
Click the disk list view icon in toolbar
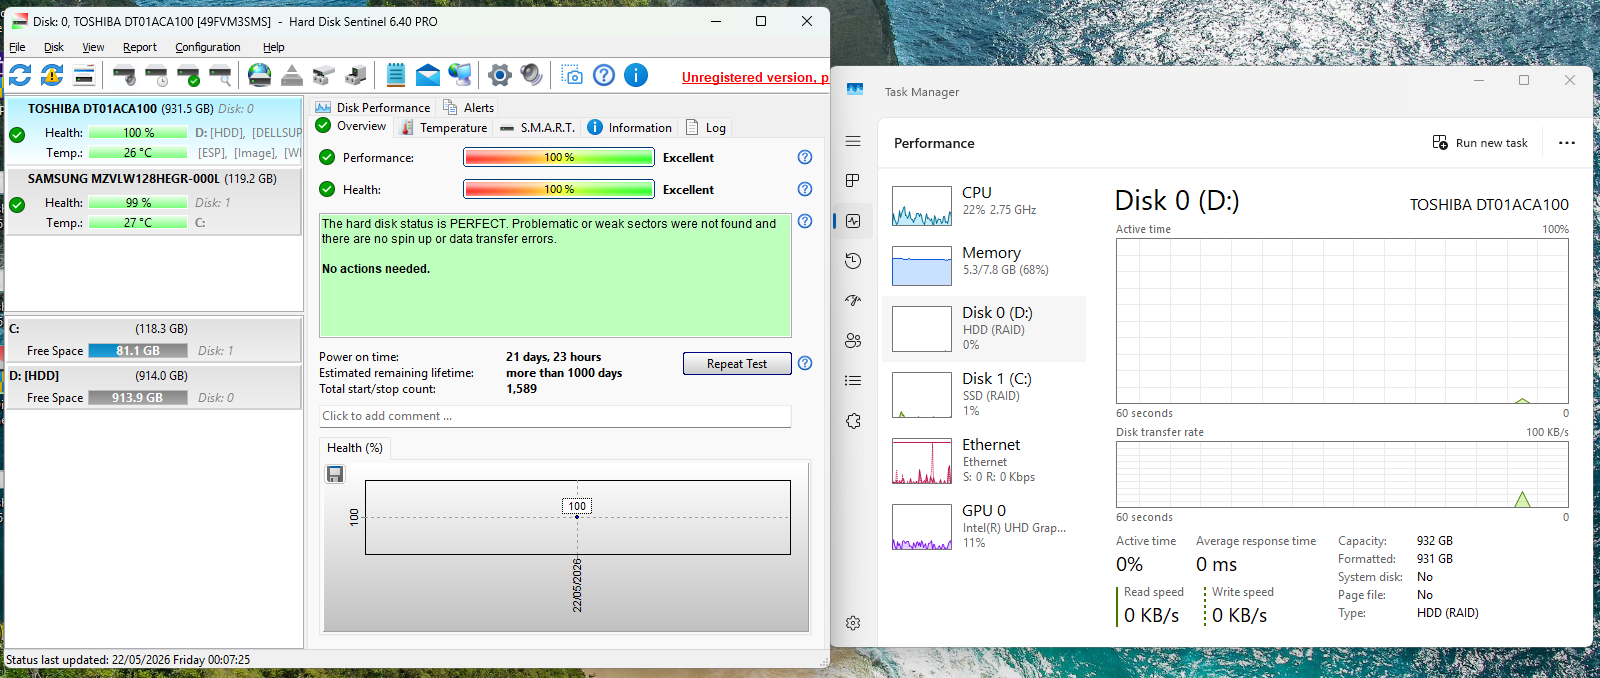click(x=84, y=75)
